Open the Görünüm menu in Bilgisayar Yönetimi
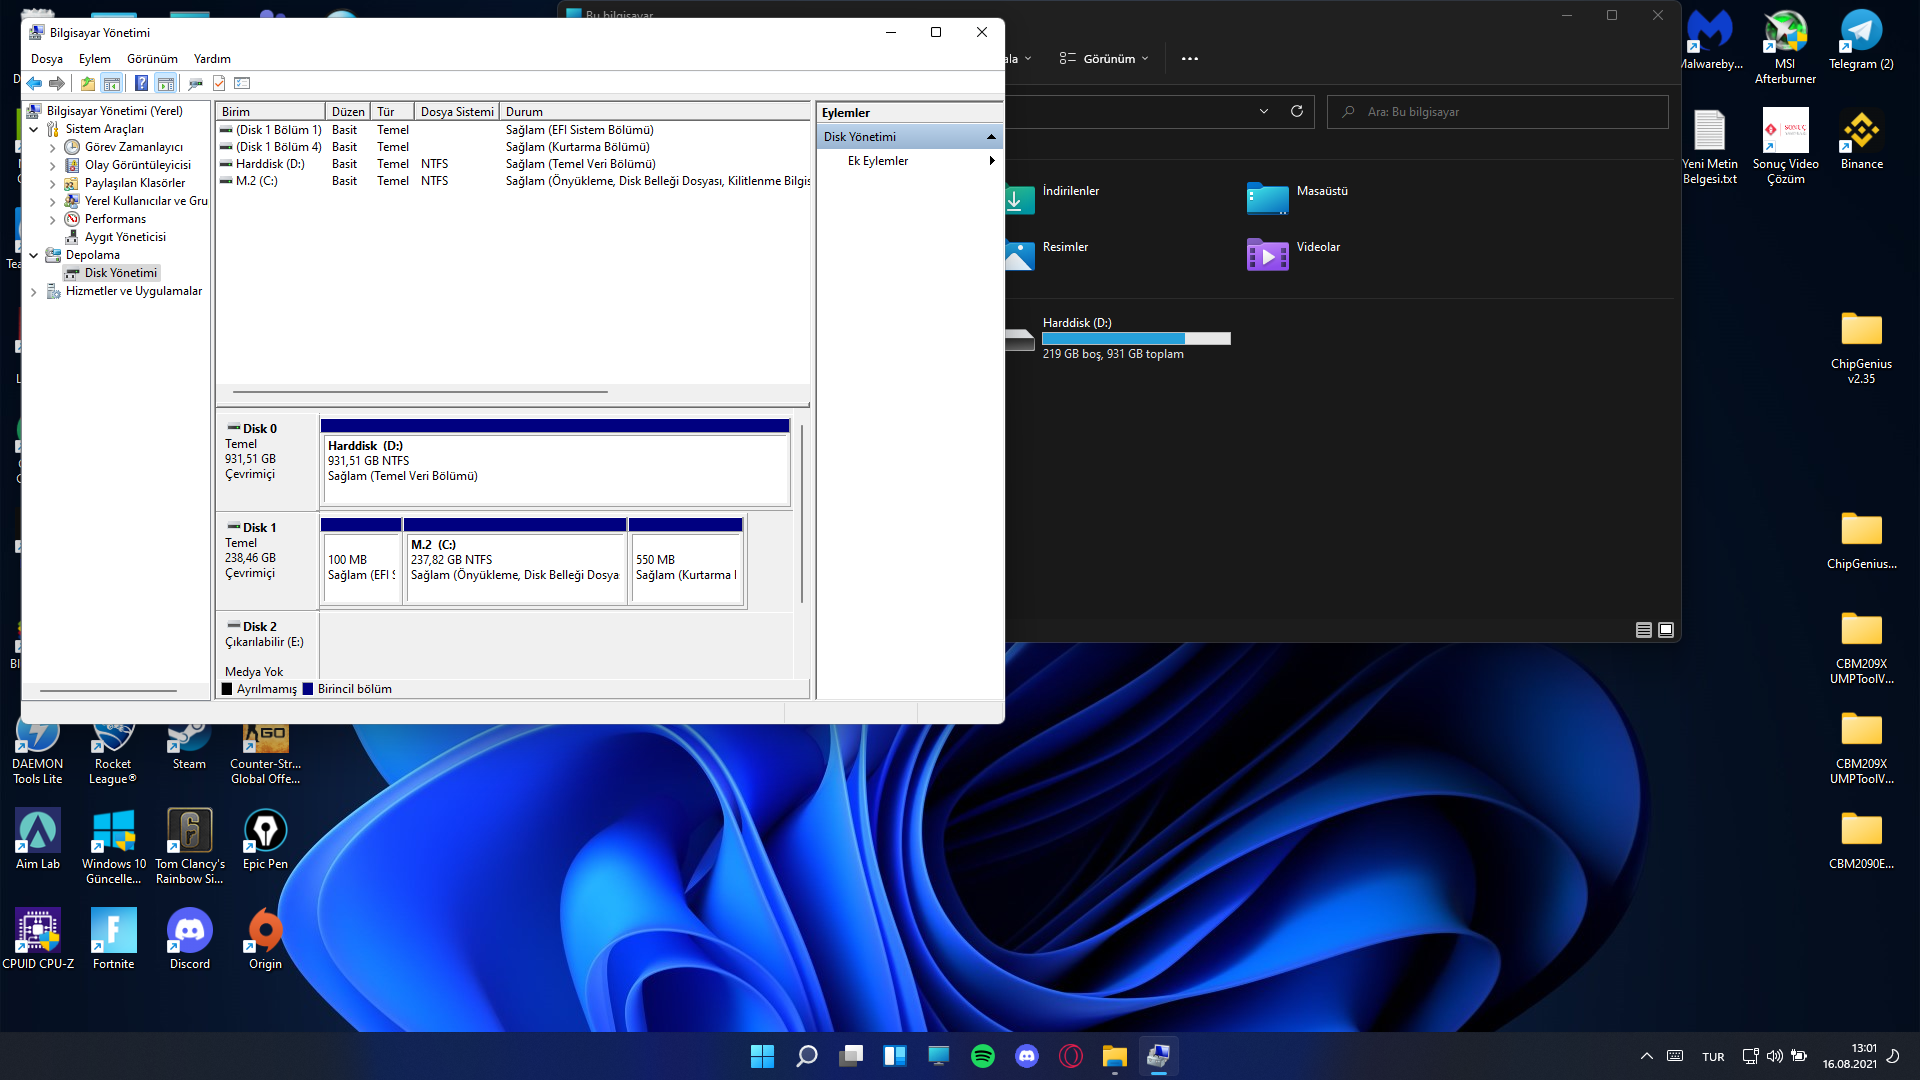Viewport: 1920px width, 1080px height. coord(152,59)
